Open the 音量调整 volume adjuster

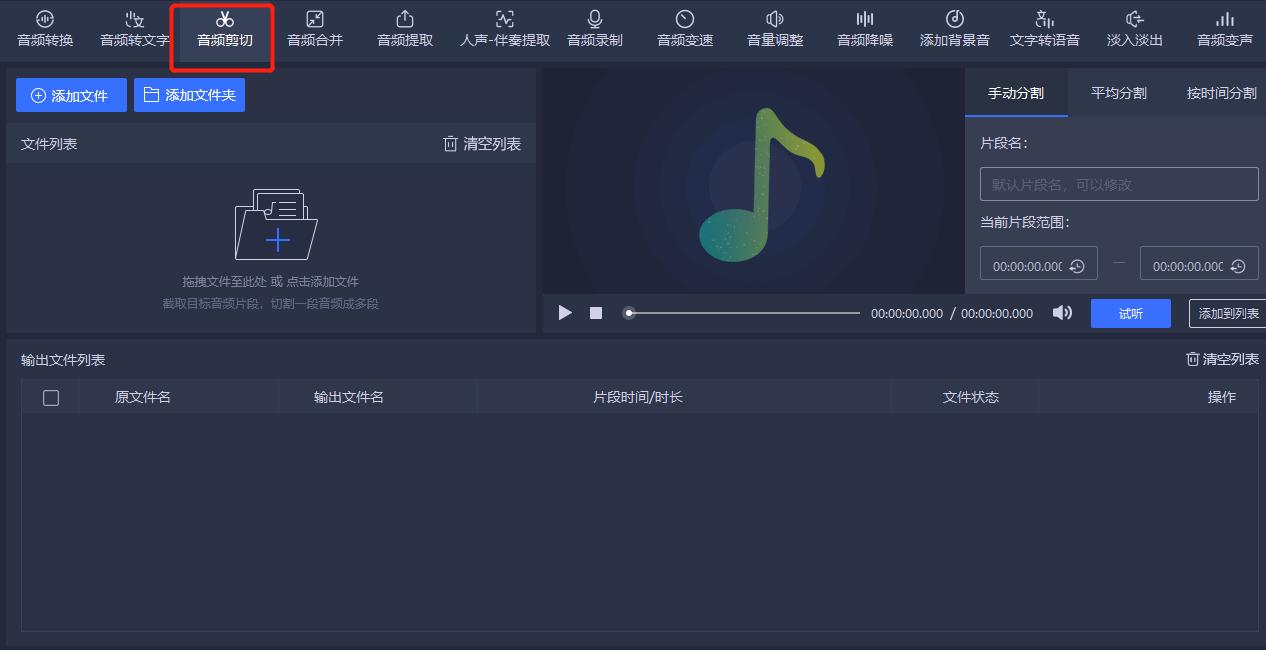(774, 27)
